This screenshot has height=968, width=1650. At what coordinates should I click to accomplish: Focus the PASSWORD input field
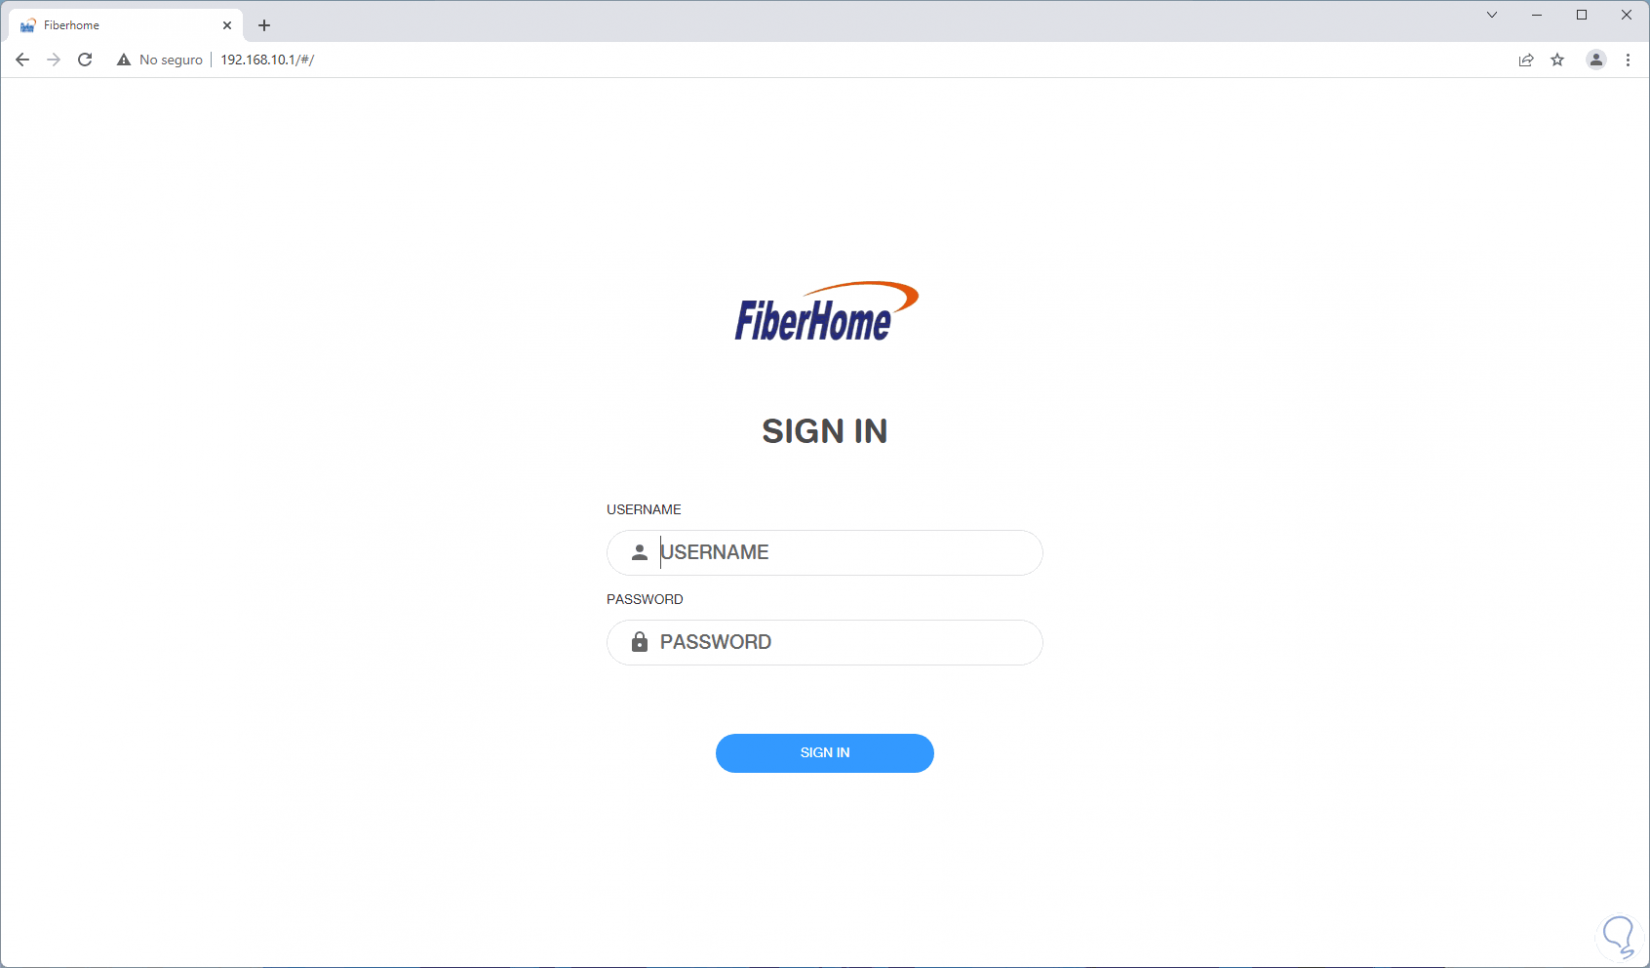click(825, 643)
